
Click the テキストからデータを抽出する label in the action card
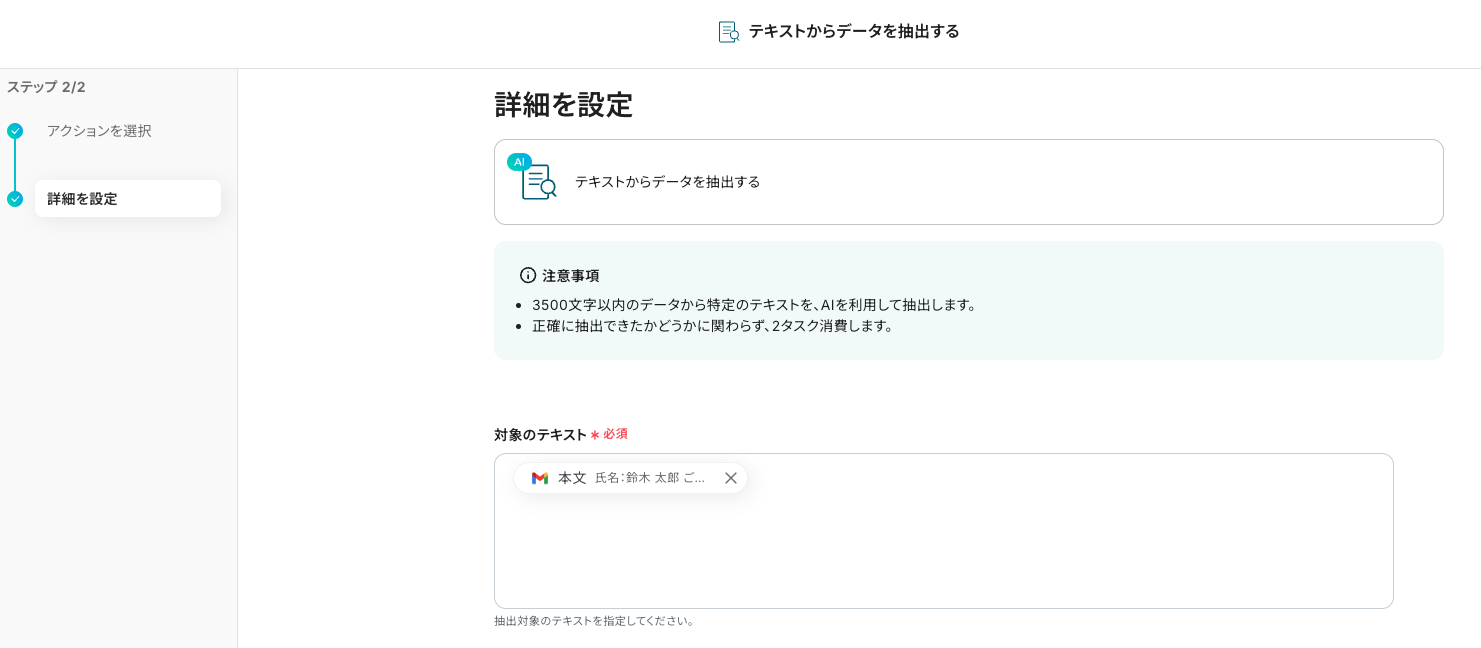point(667,182)
